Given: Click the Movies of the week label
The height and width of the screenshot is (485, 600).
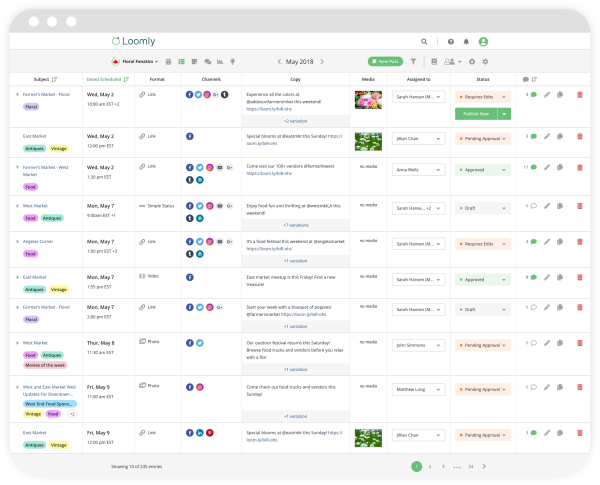Looking at the screenshot, I should 45,365.
